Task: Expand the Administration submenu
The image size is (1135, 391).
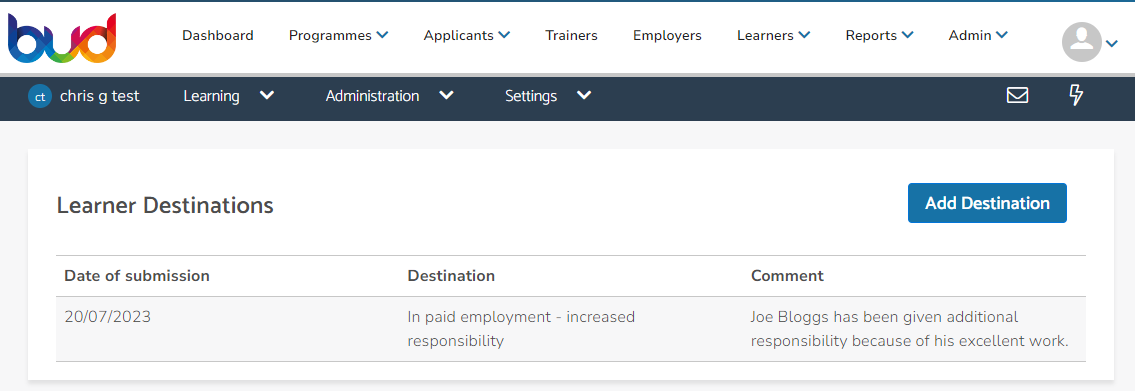Action: coord(389,96)
